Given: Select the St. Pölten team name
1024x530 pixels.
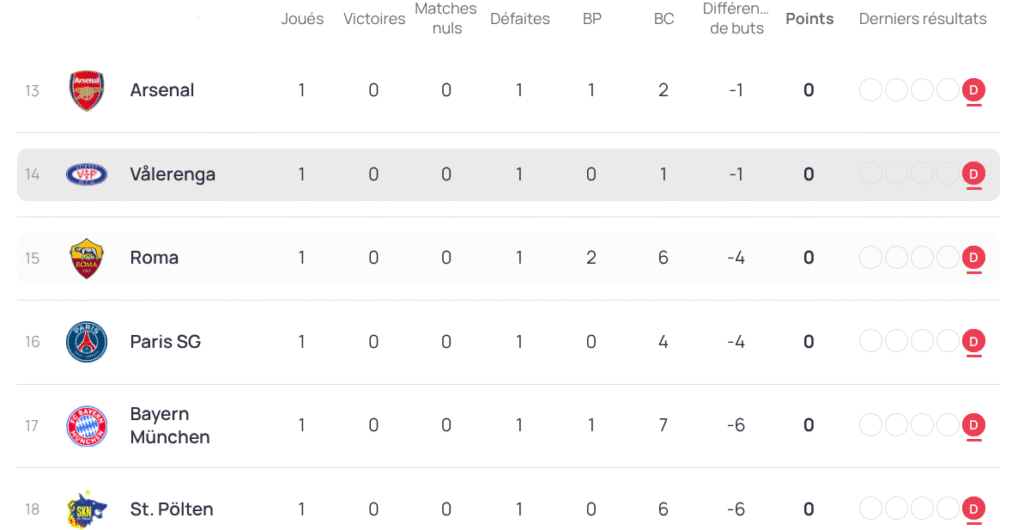Looking at the screenshot, I should [x=171, y=509].
